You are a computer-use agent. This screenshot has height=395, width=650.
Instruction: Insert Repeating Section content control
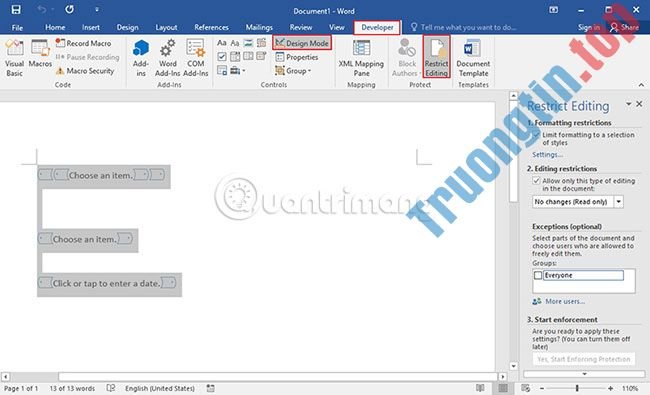(x=222, y=70)
